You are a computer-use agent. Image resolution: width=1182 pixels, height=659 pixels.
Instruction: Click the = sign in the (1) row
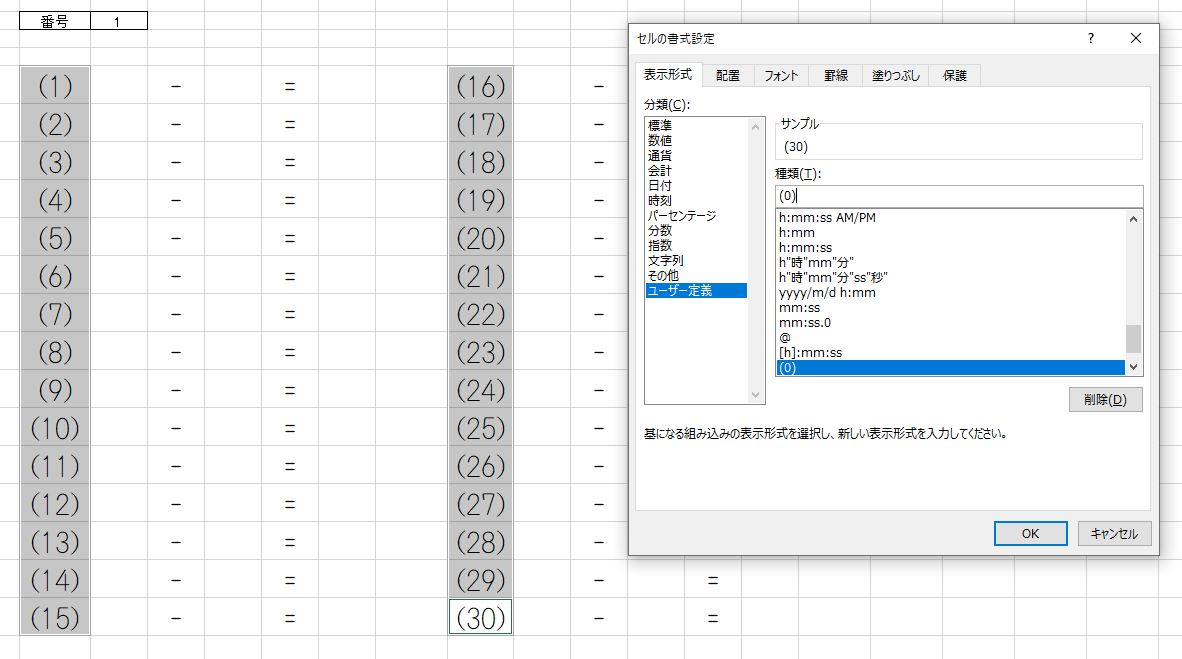click(289, 87)
